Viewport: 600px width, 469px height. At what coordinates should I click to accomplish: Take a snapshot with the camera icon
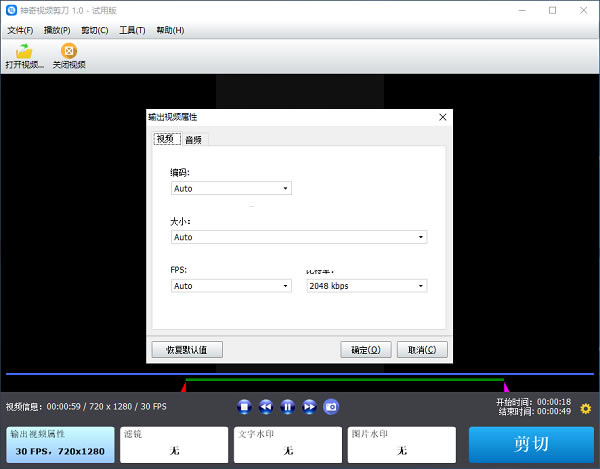pyautogui.click(x=331, y=407)
